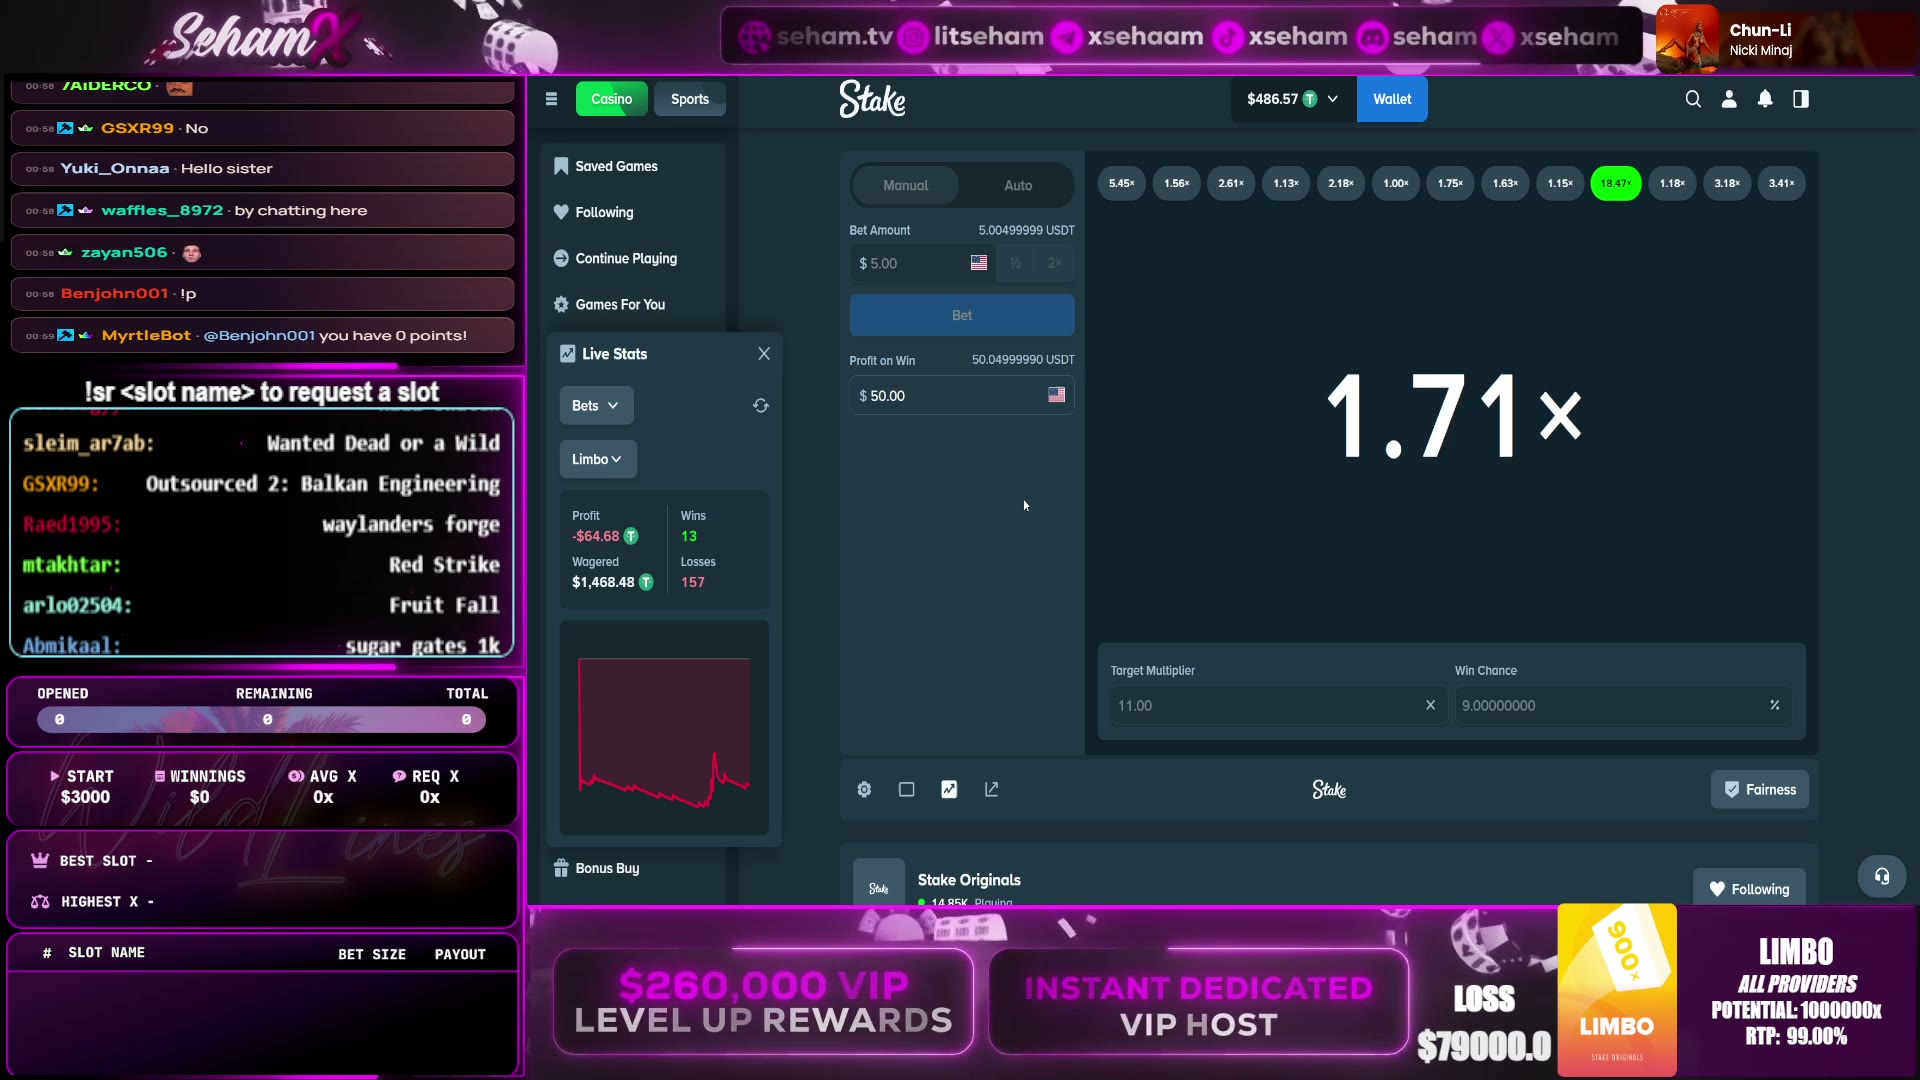
Task: Click the 5.45× result chip
Action: (1122, 183)
